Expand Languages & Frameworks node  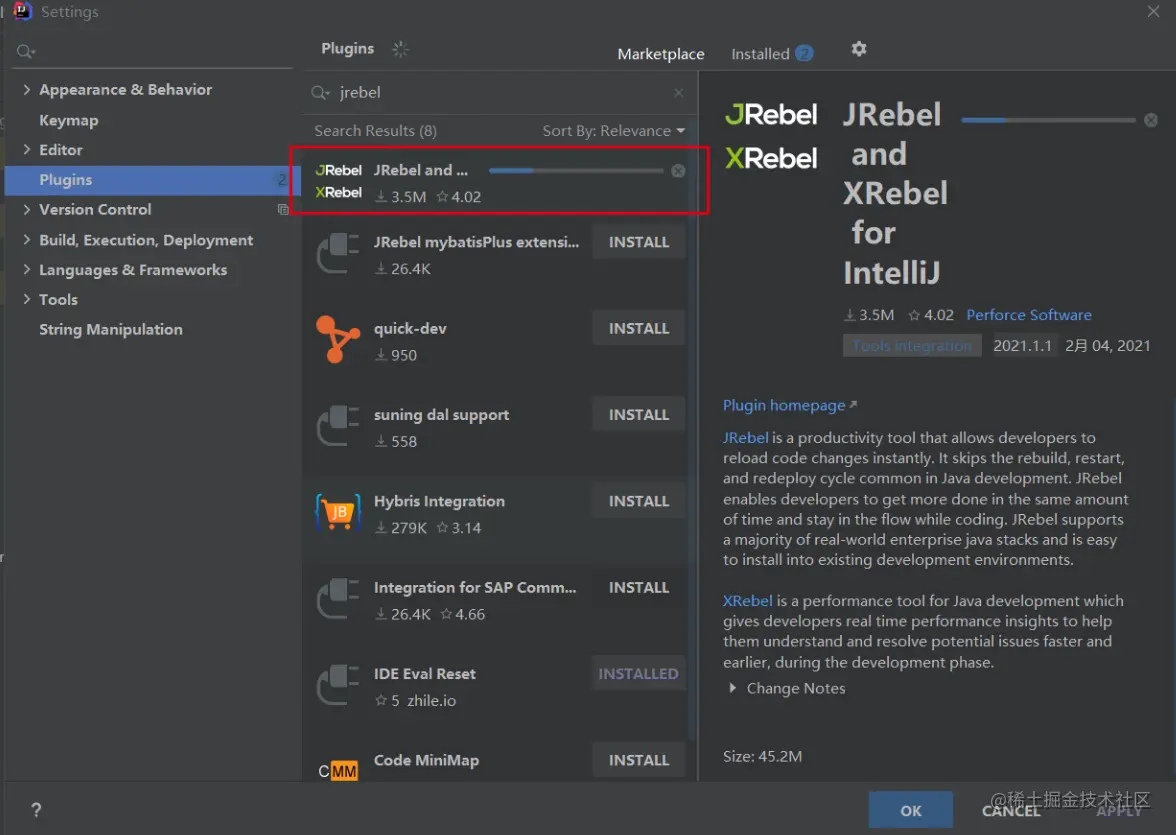click(x=26, y=269)
